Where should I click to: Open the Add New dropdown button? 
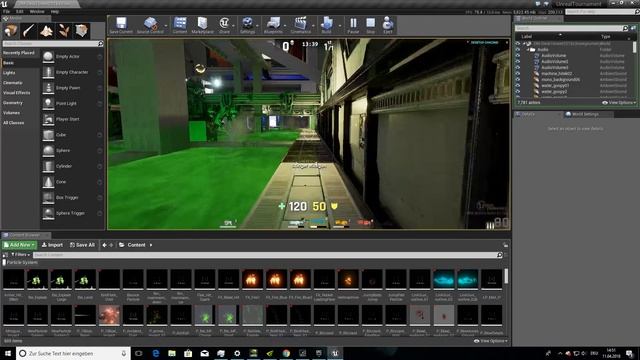[19, 245]
